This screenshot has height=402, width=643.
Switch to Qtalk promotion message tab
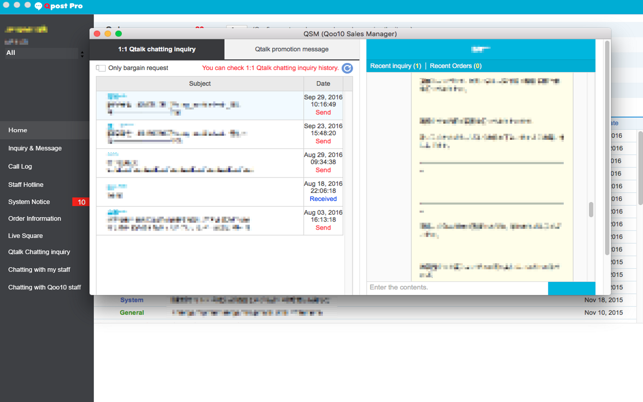(x=292, y=49)
